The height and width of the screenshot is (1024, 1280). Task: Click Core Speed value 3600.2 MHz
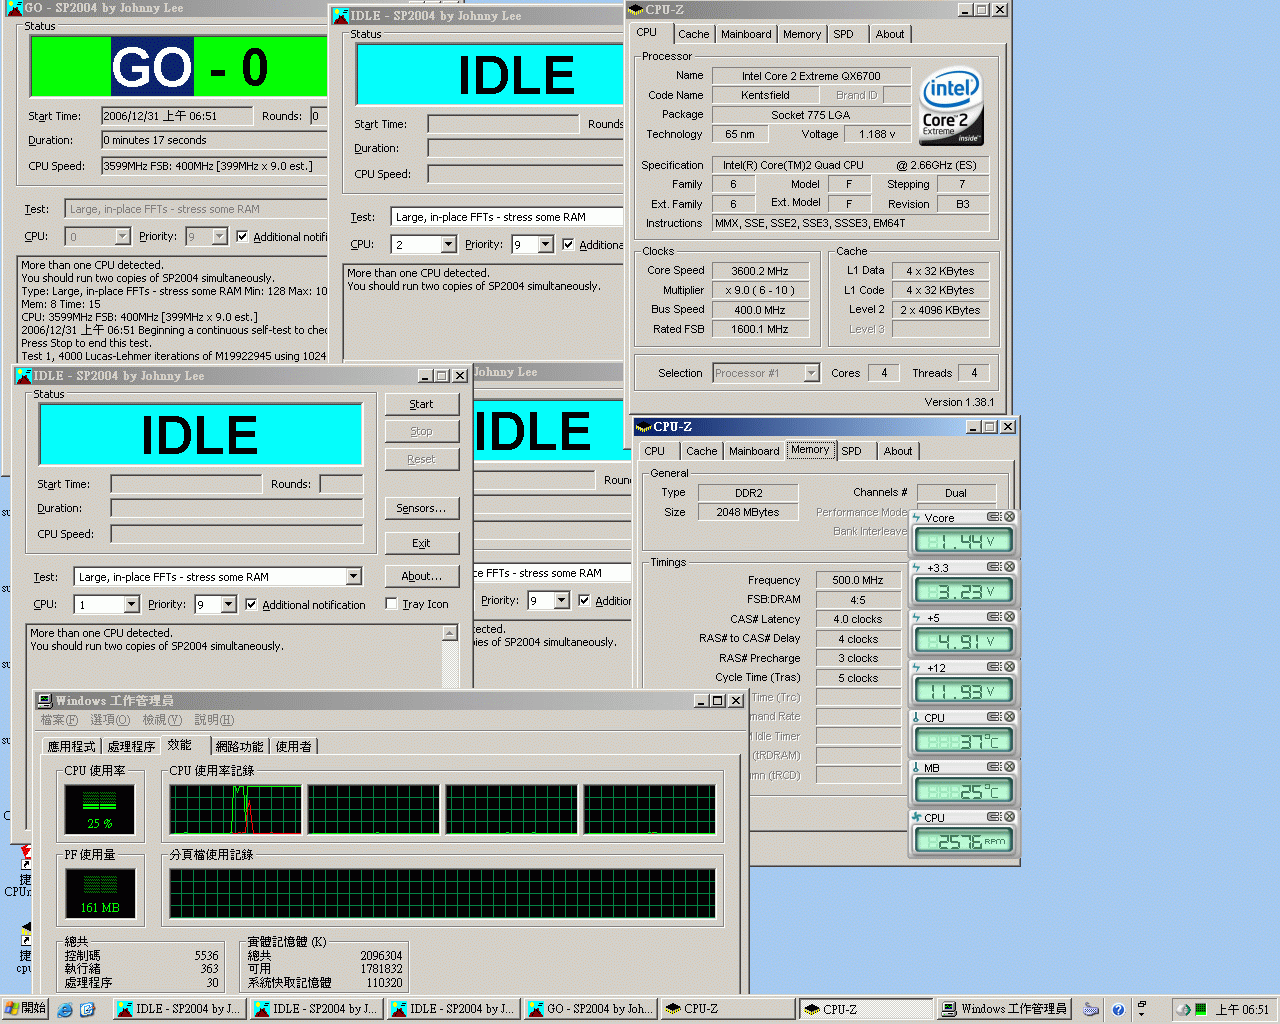pyautogui.click(x=760, y=271)
